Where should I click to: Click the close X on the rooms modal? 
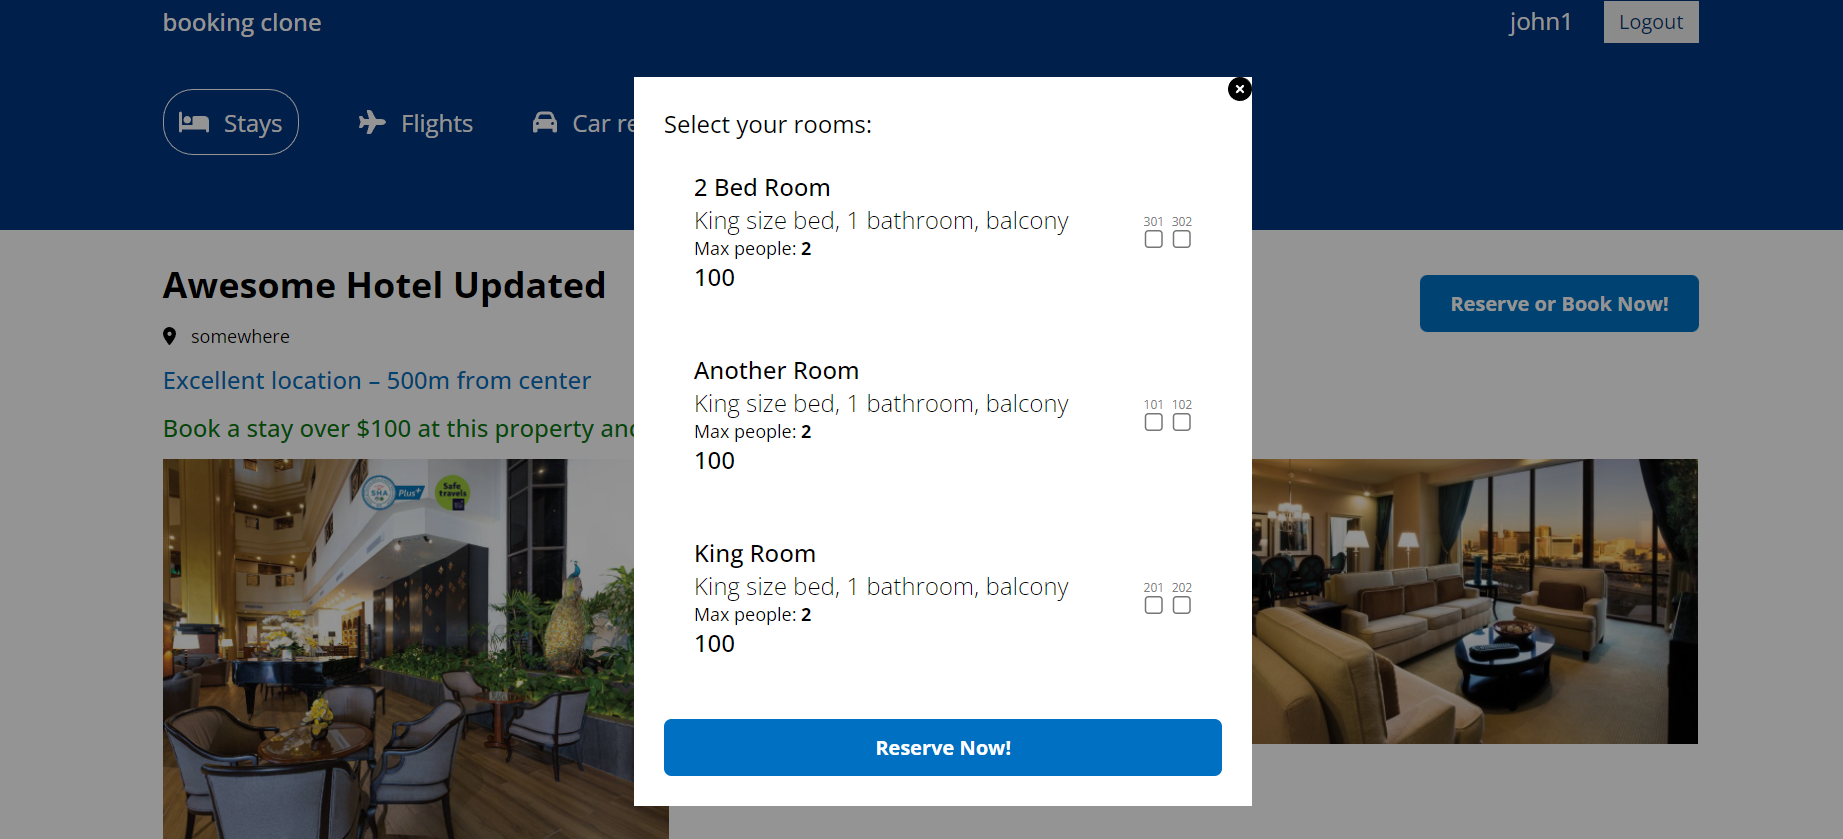pyautogui.click(x=1239, y=89)
